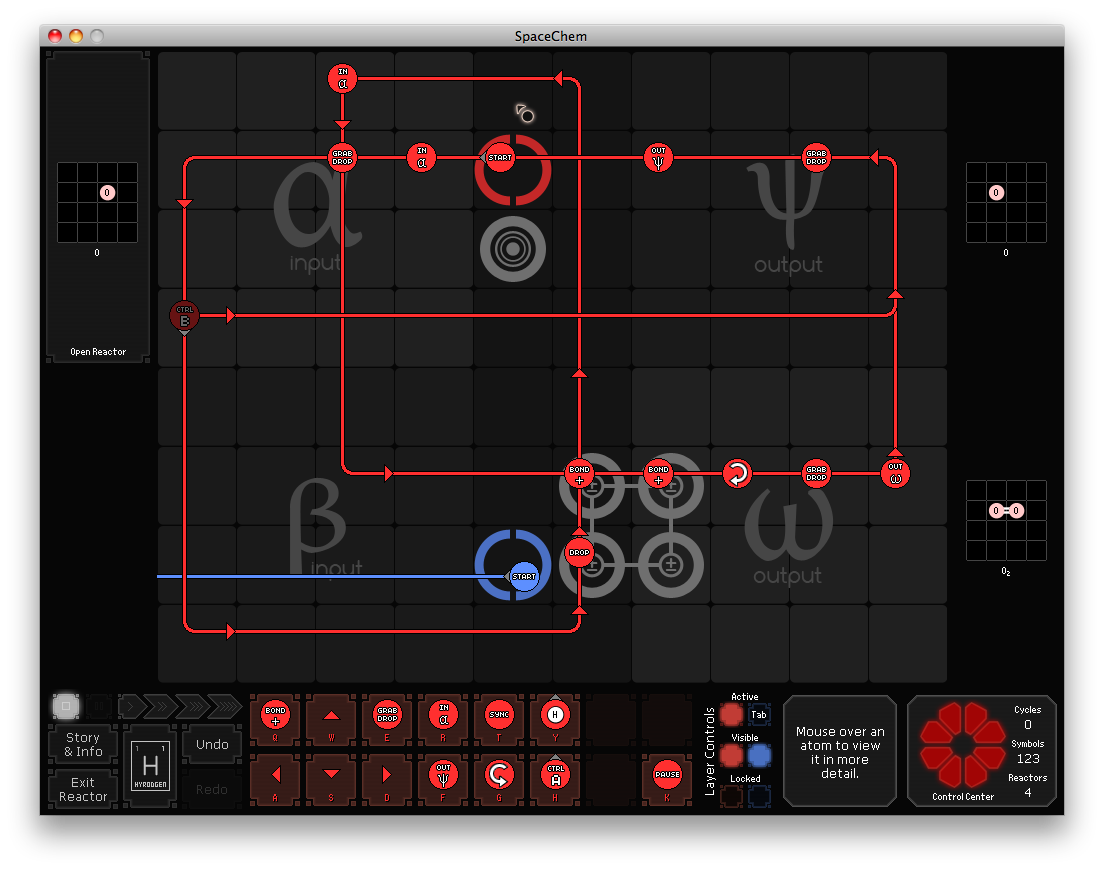The image size is (1104, 870).
Task: Click the psi output molecule preview
Action: (x=1005, y=202)
